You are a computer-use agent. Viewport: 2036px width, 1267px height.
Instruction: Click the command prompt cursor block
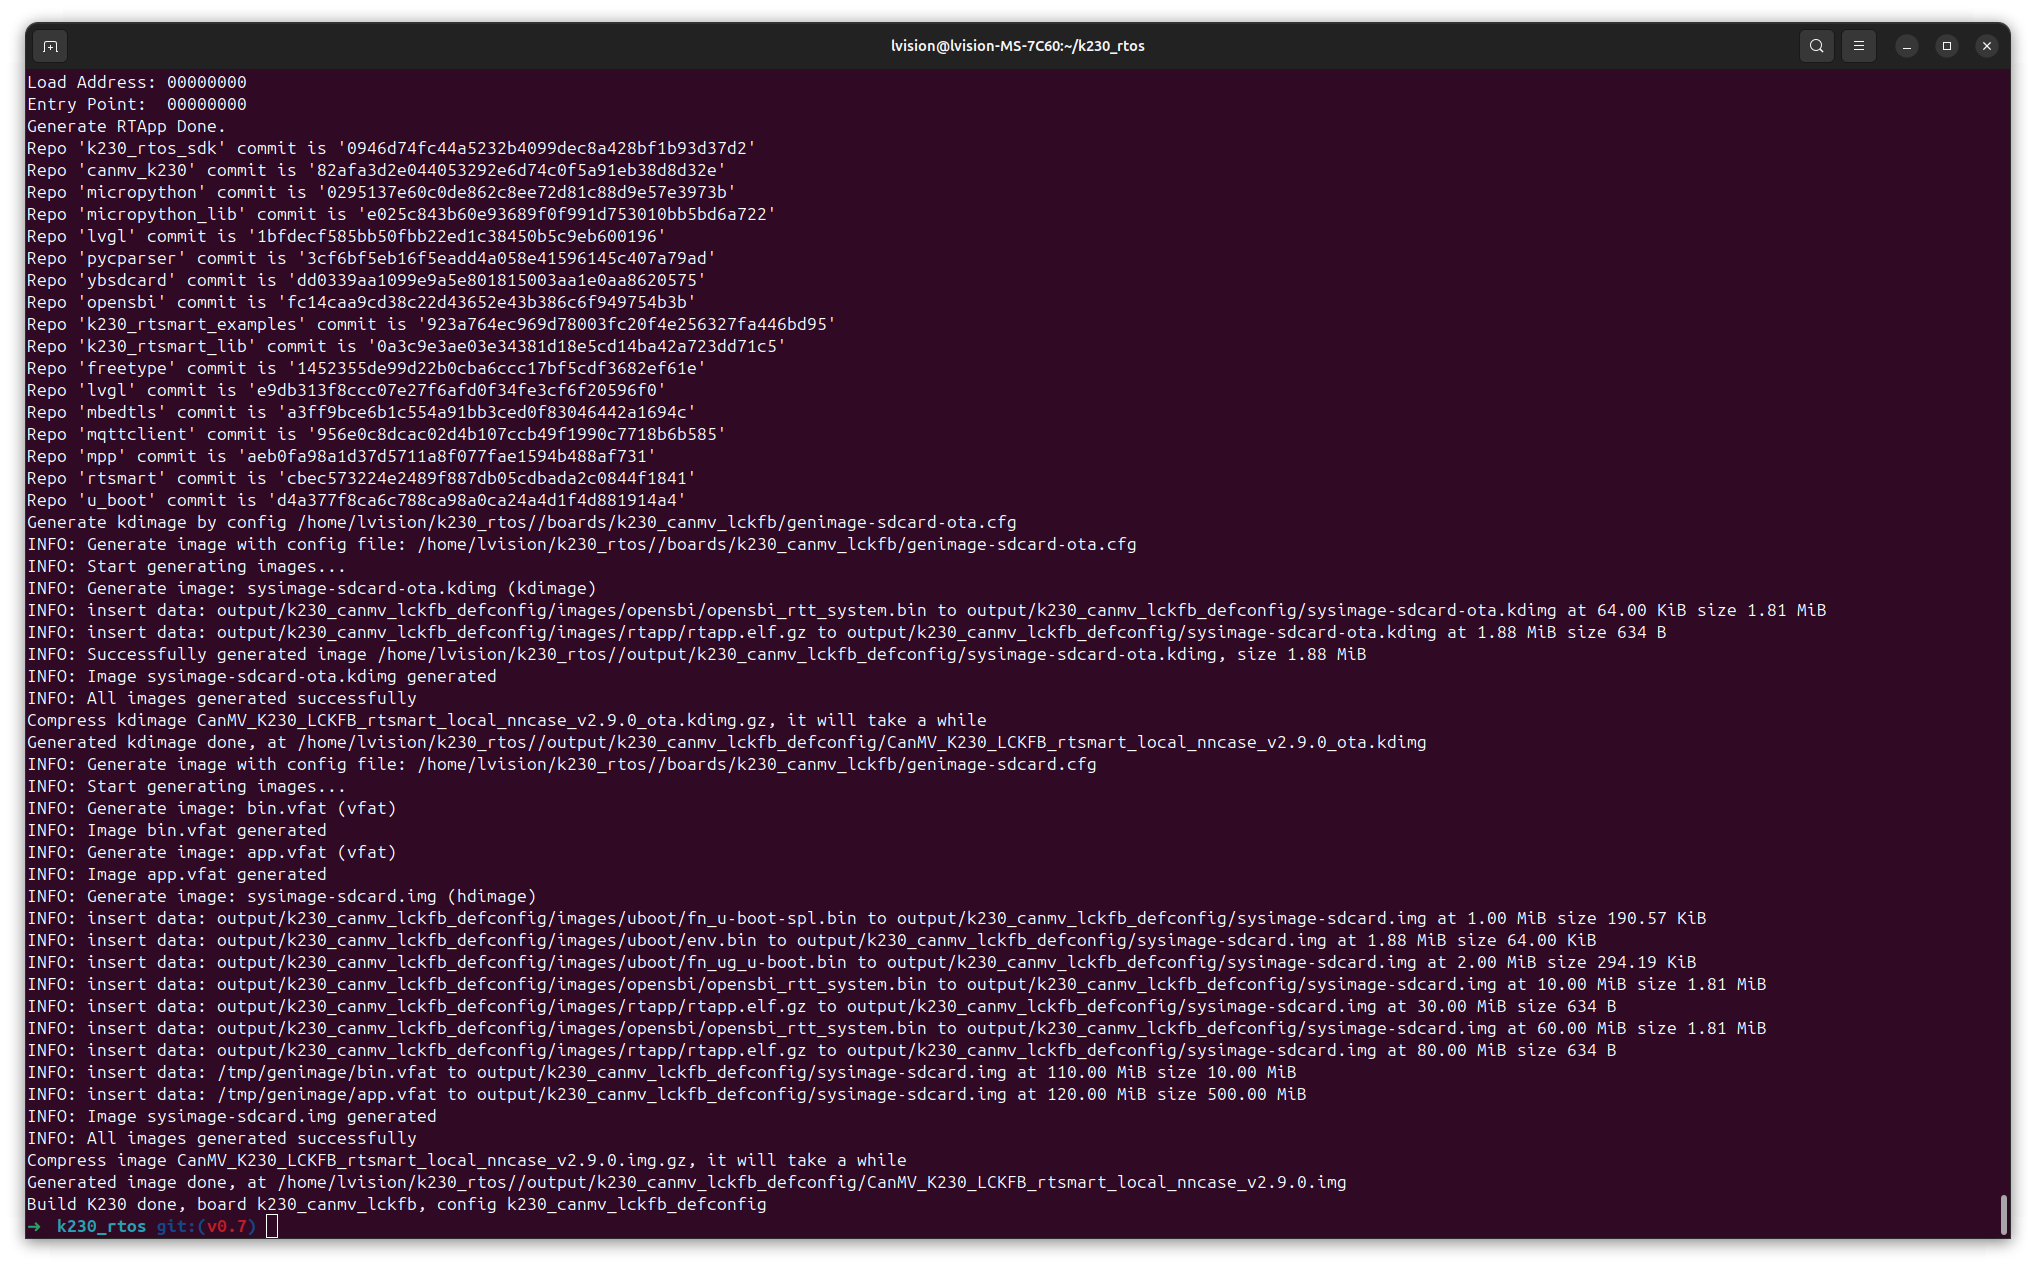pos(272,1226)
